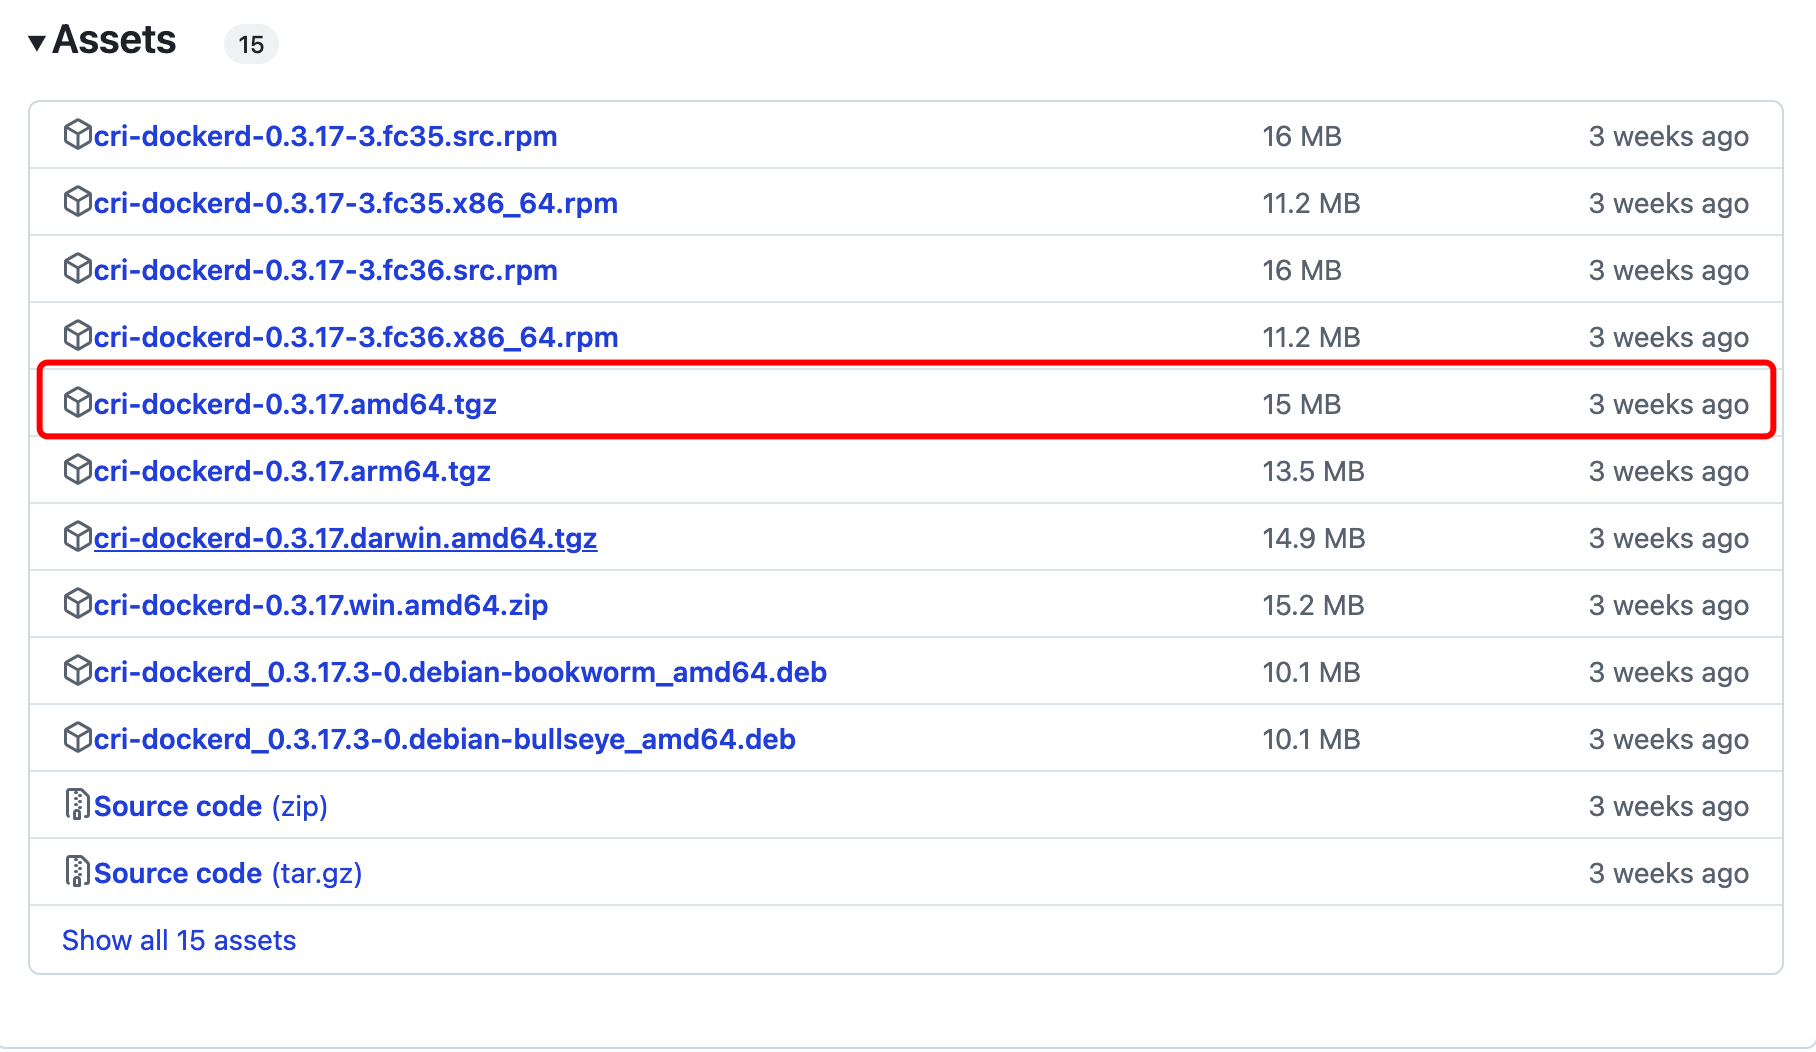The image size is (1816, 1052).
Task: Click package icon beside cri-dockerd-0.3.17.arm64.tgz
Action: pos(77,470)
